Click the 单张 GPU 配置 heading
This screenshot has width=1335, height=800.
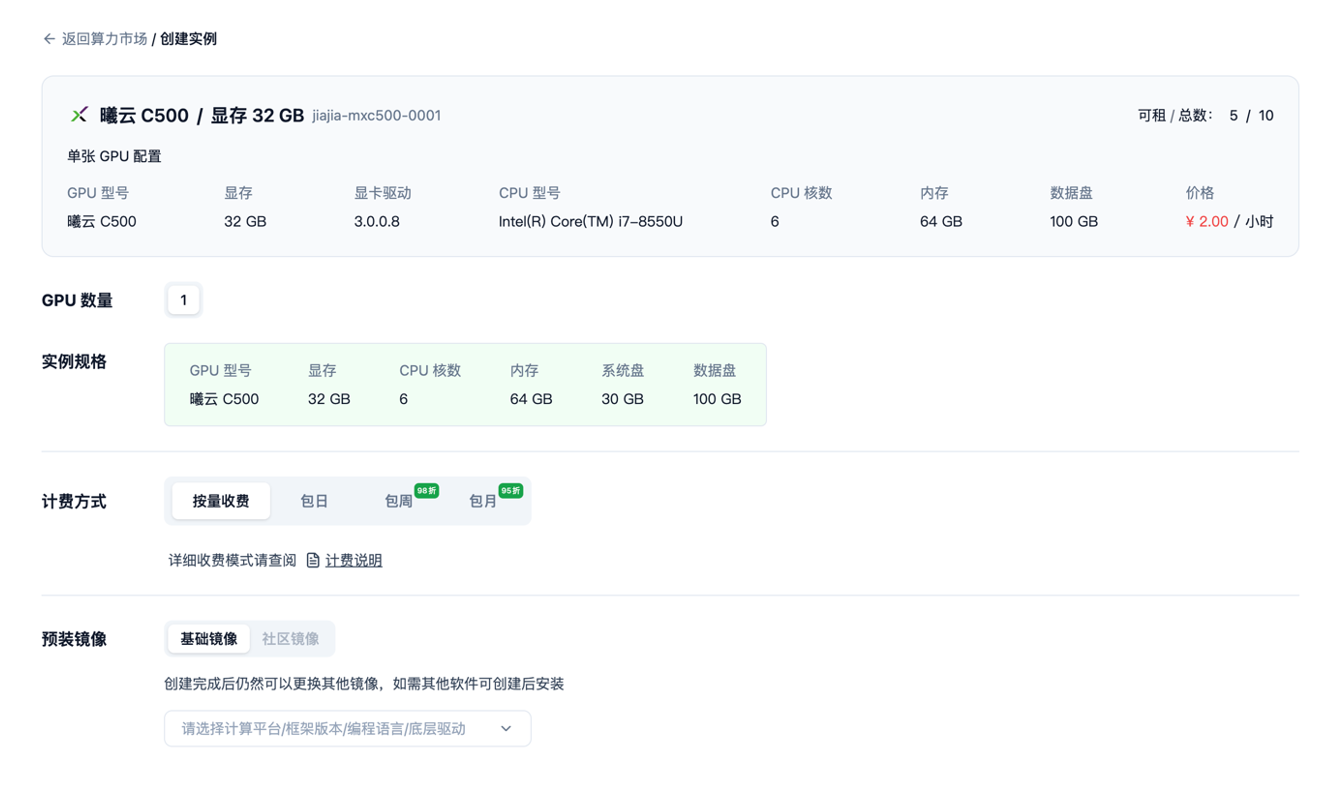click(114, 156)
